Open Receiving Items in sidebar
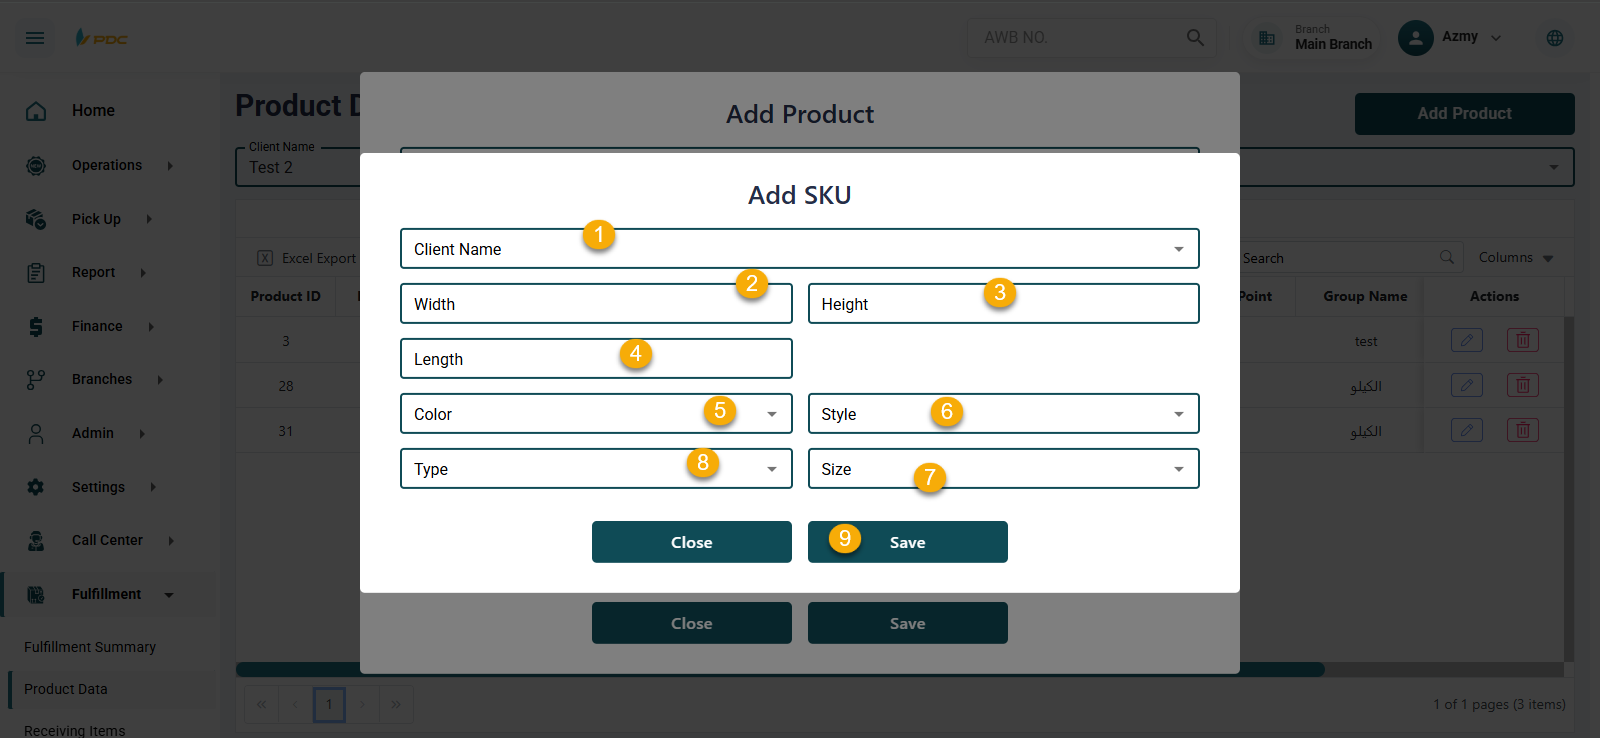 tap(75, 730)
